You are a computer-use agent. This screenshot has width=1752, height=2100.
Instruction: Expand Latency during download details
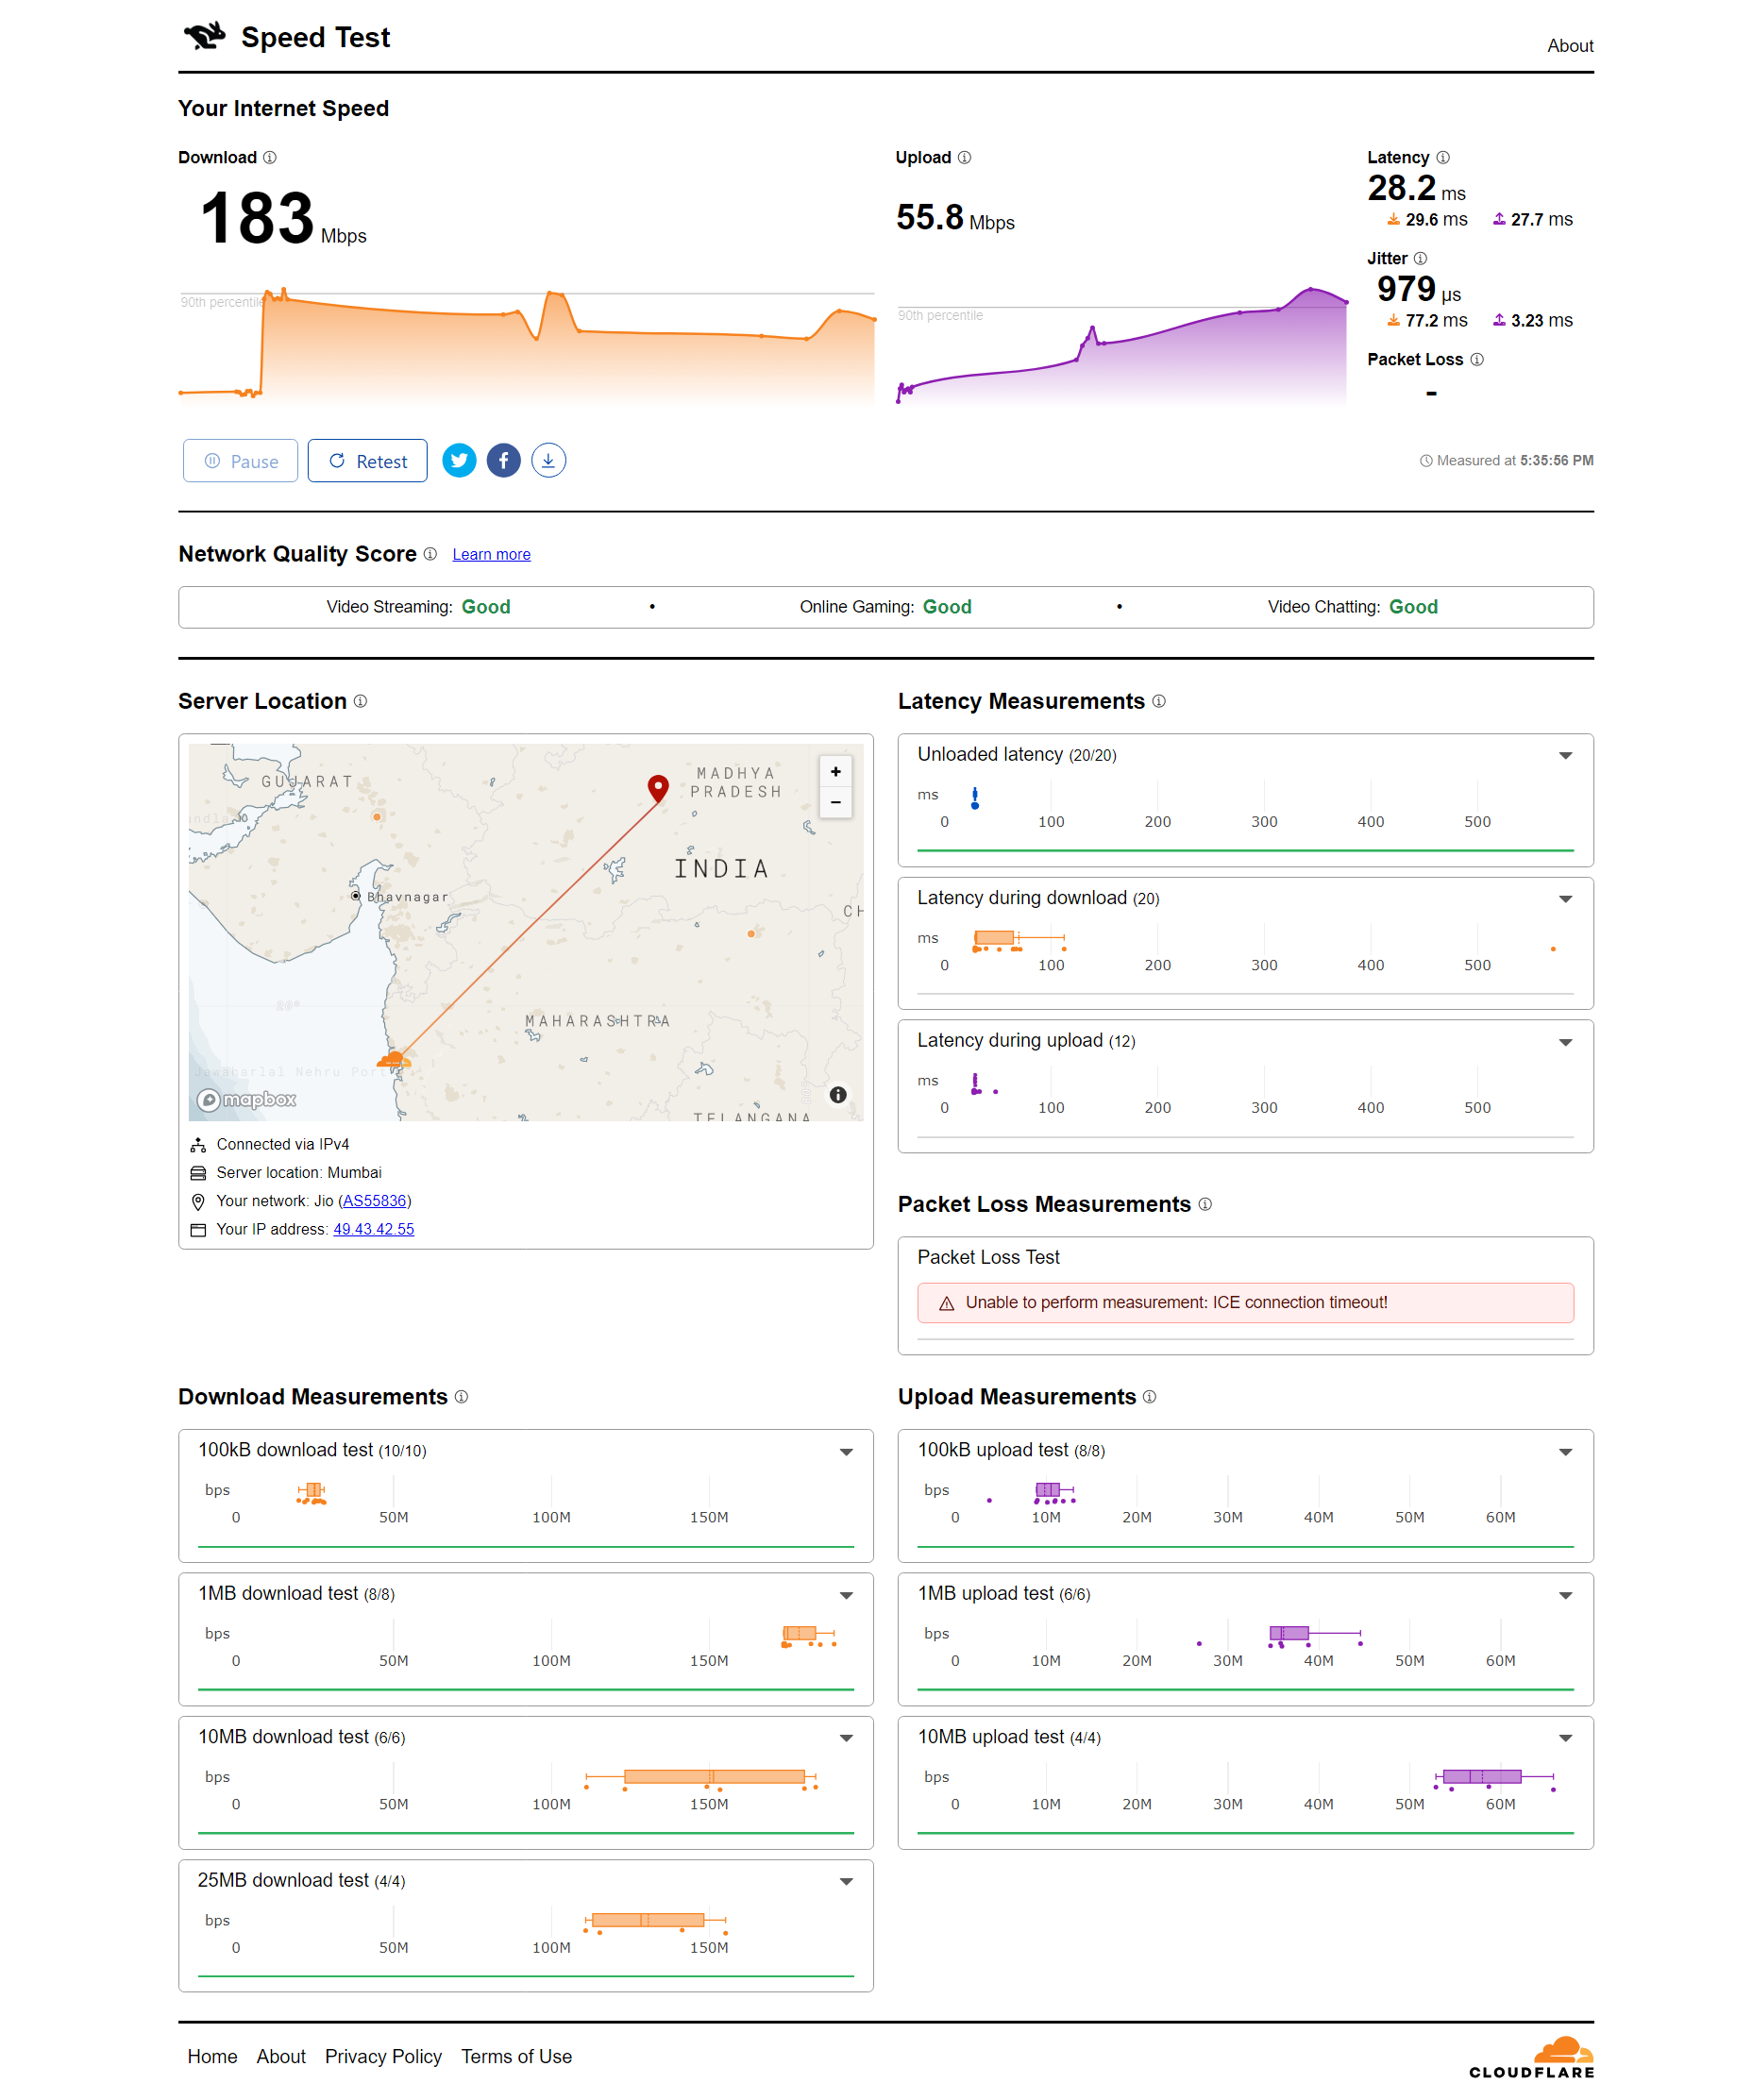[1565, 899]
